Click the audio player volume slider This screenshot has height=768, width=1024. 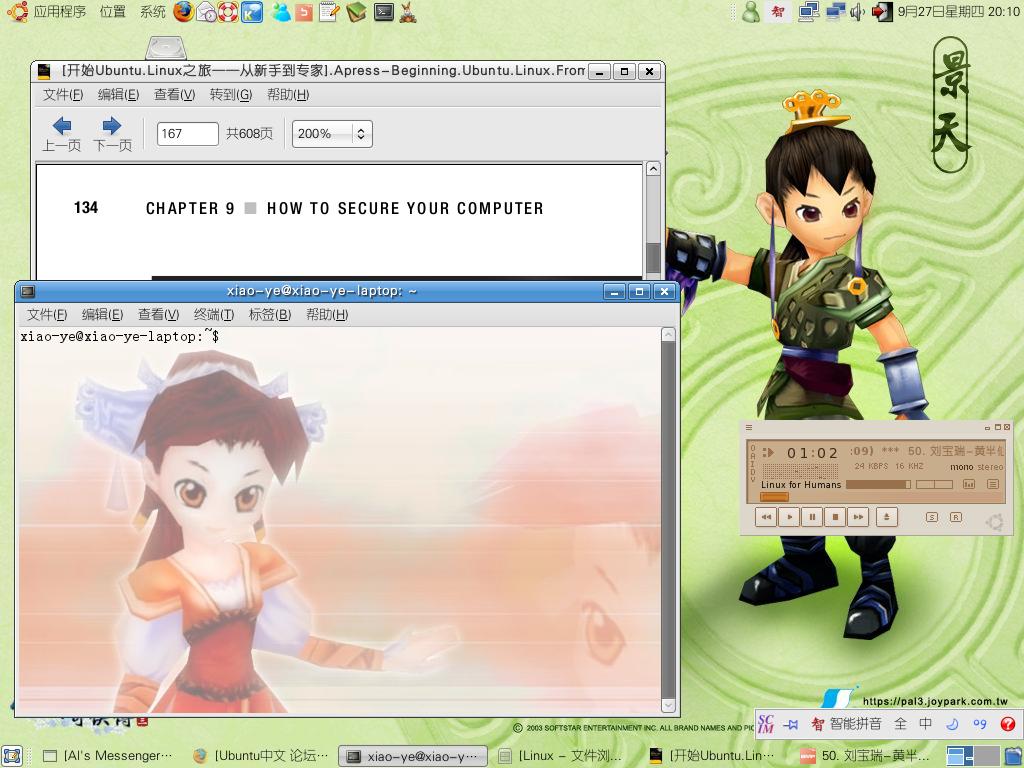click(x=878, y=485)
